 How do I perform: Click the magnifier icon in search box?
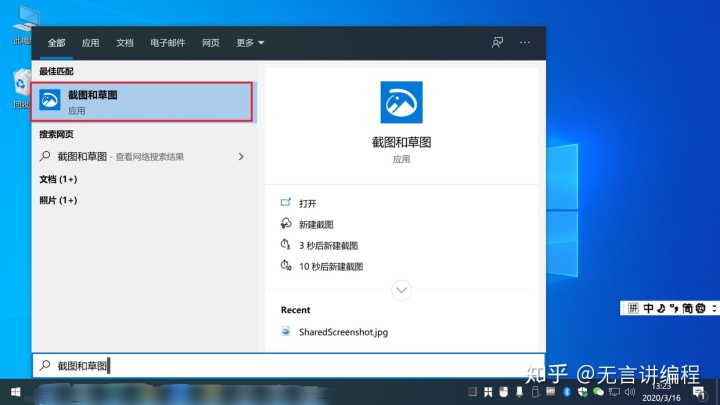[45, 366]
